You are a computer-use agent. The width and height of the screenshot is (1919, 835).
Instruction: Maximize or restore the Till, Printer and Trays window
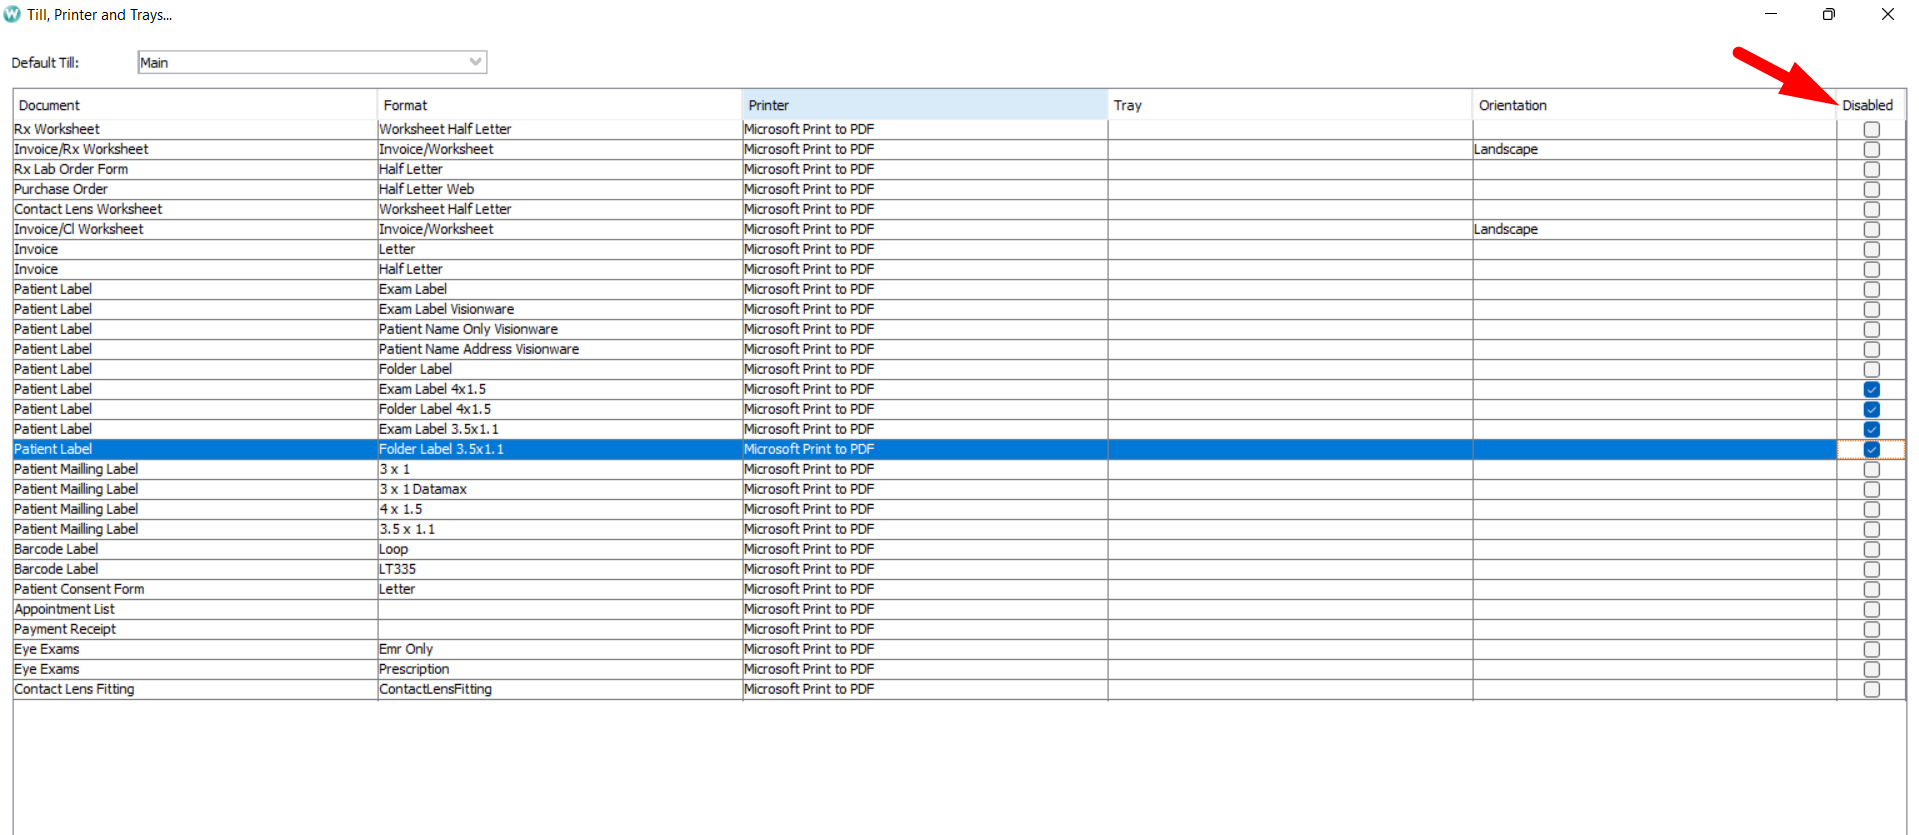coord(1829,14)
